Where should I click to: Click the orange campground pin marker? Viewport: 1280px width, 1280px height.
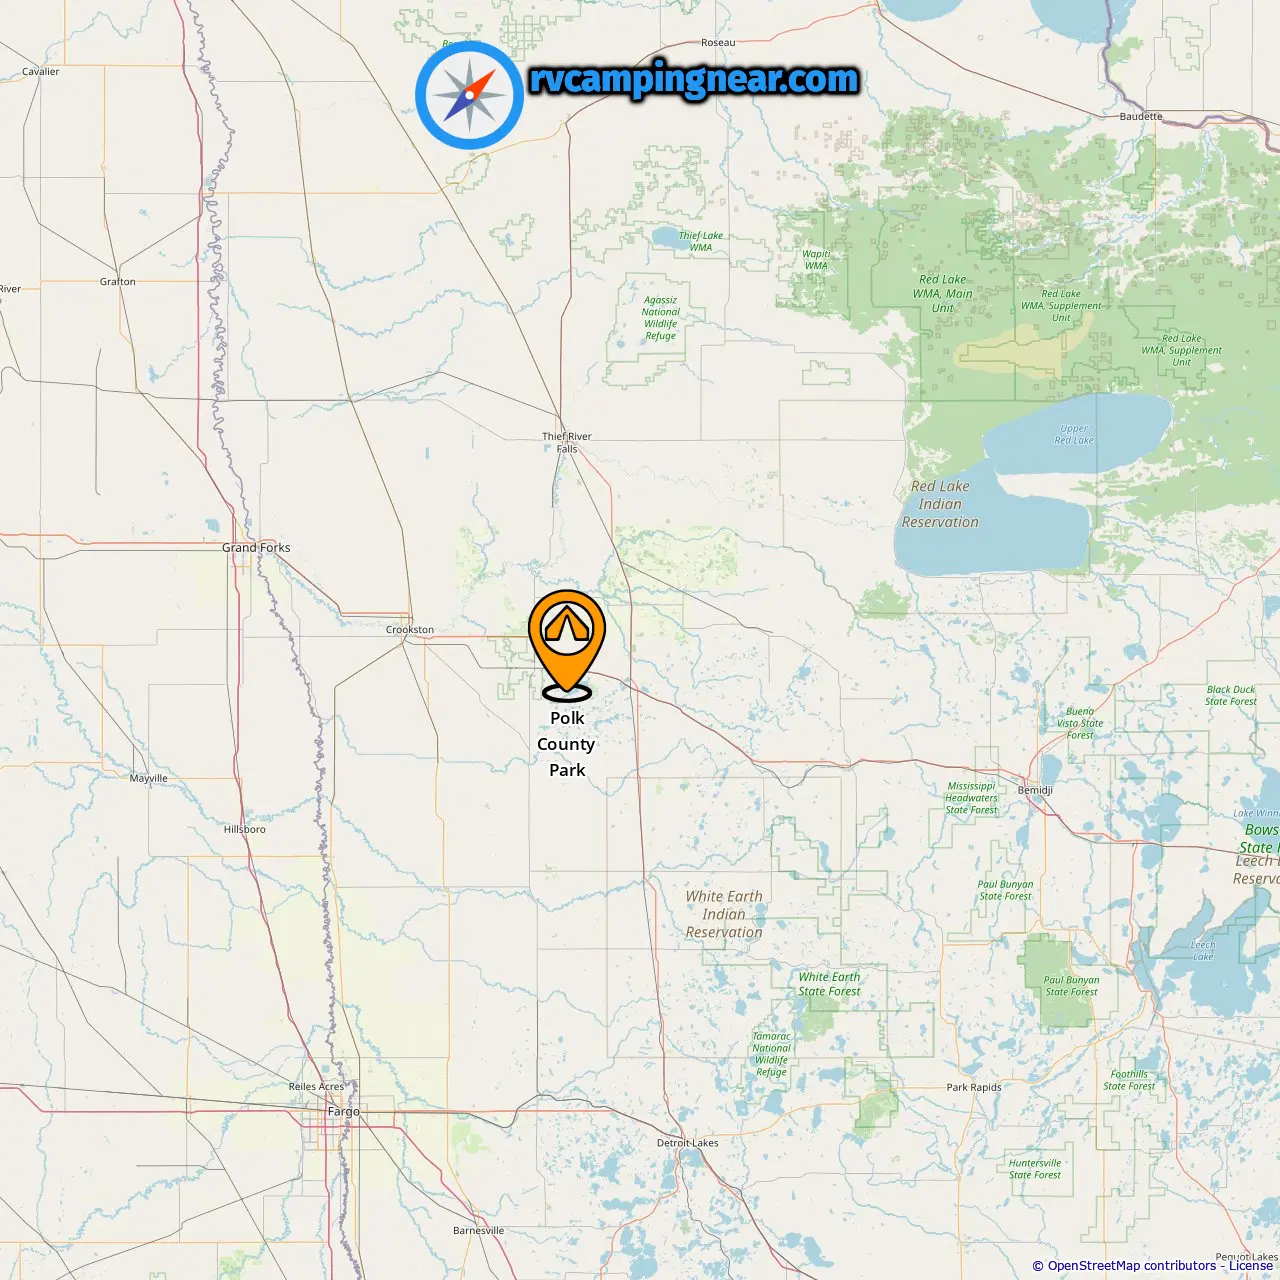point(567,645)
